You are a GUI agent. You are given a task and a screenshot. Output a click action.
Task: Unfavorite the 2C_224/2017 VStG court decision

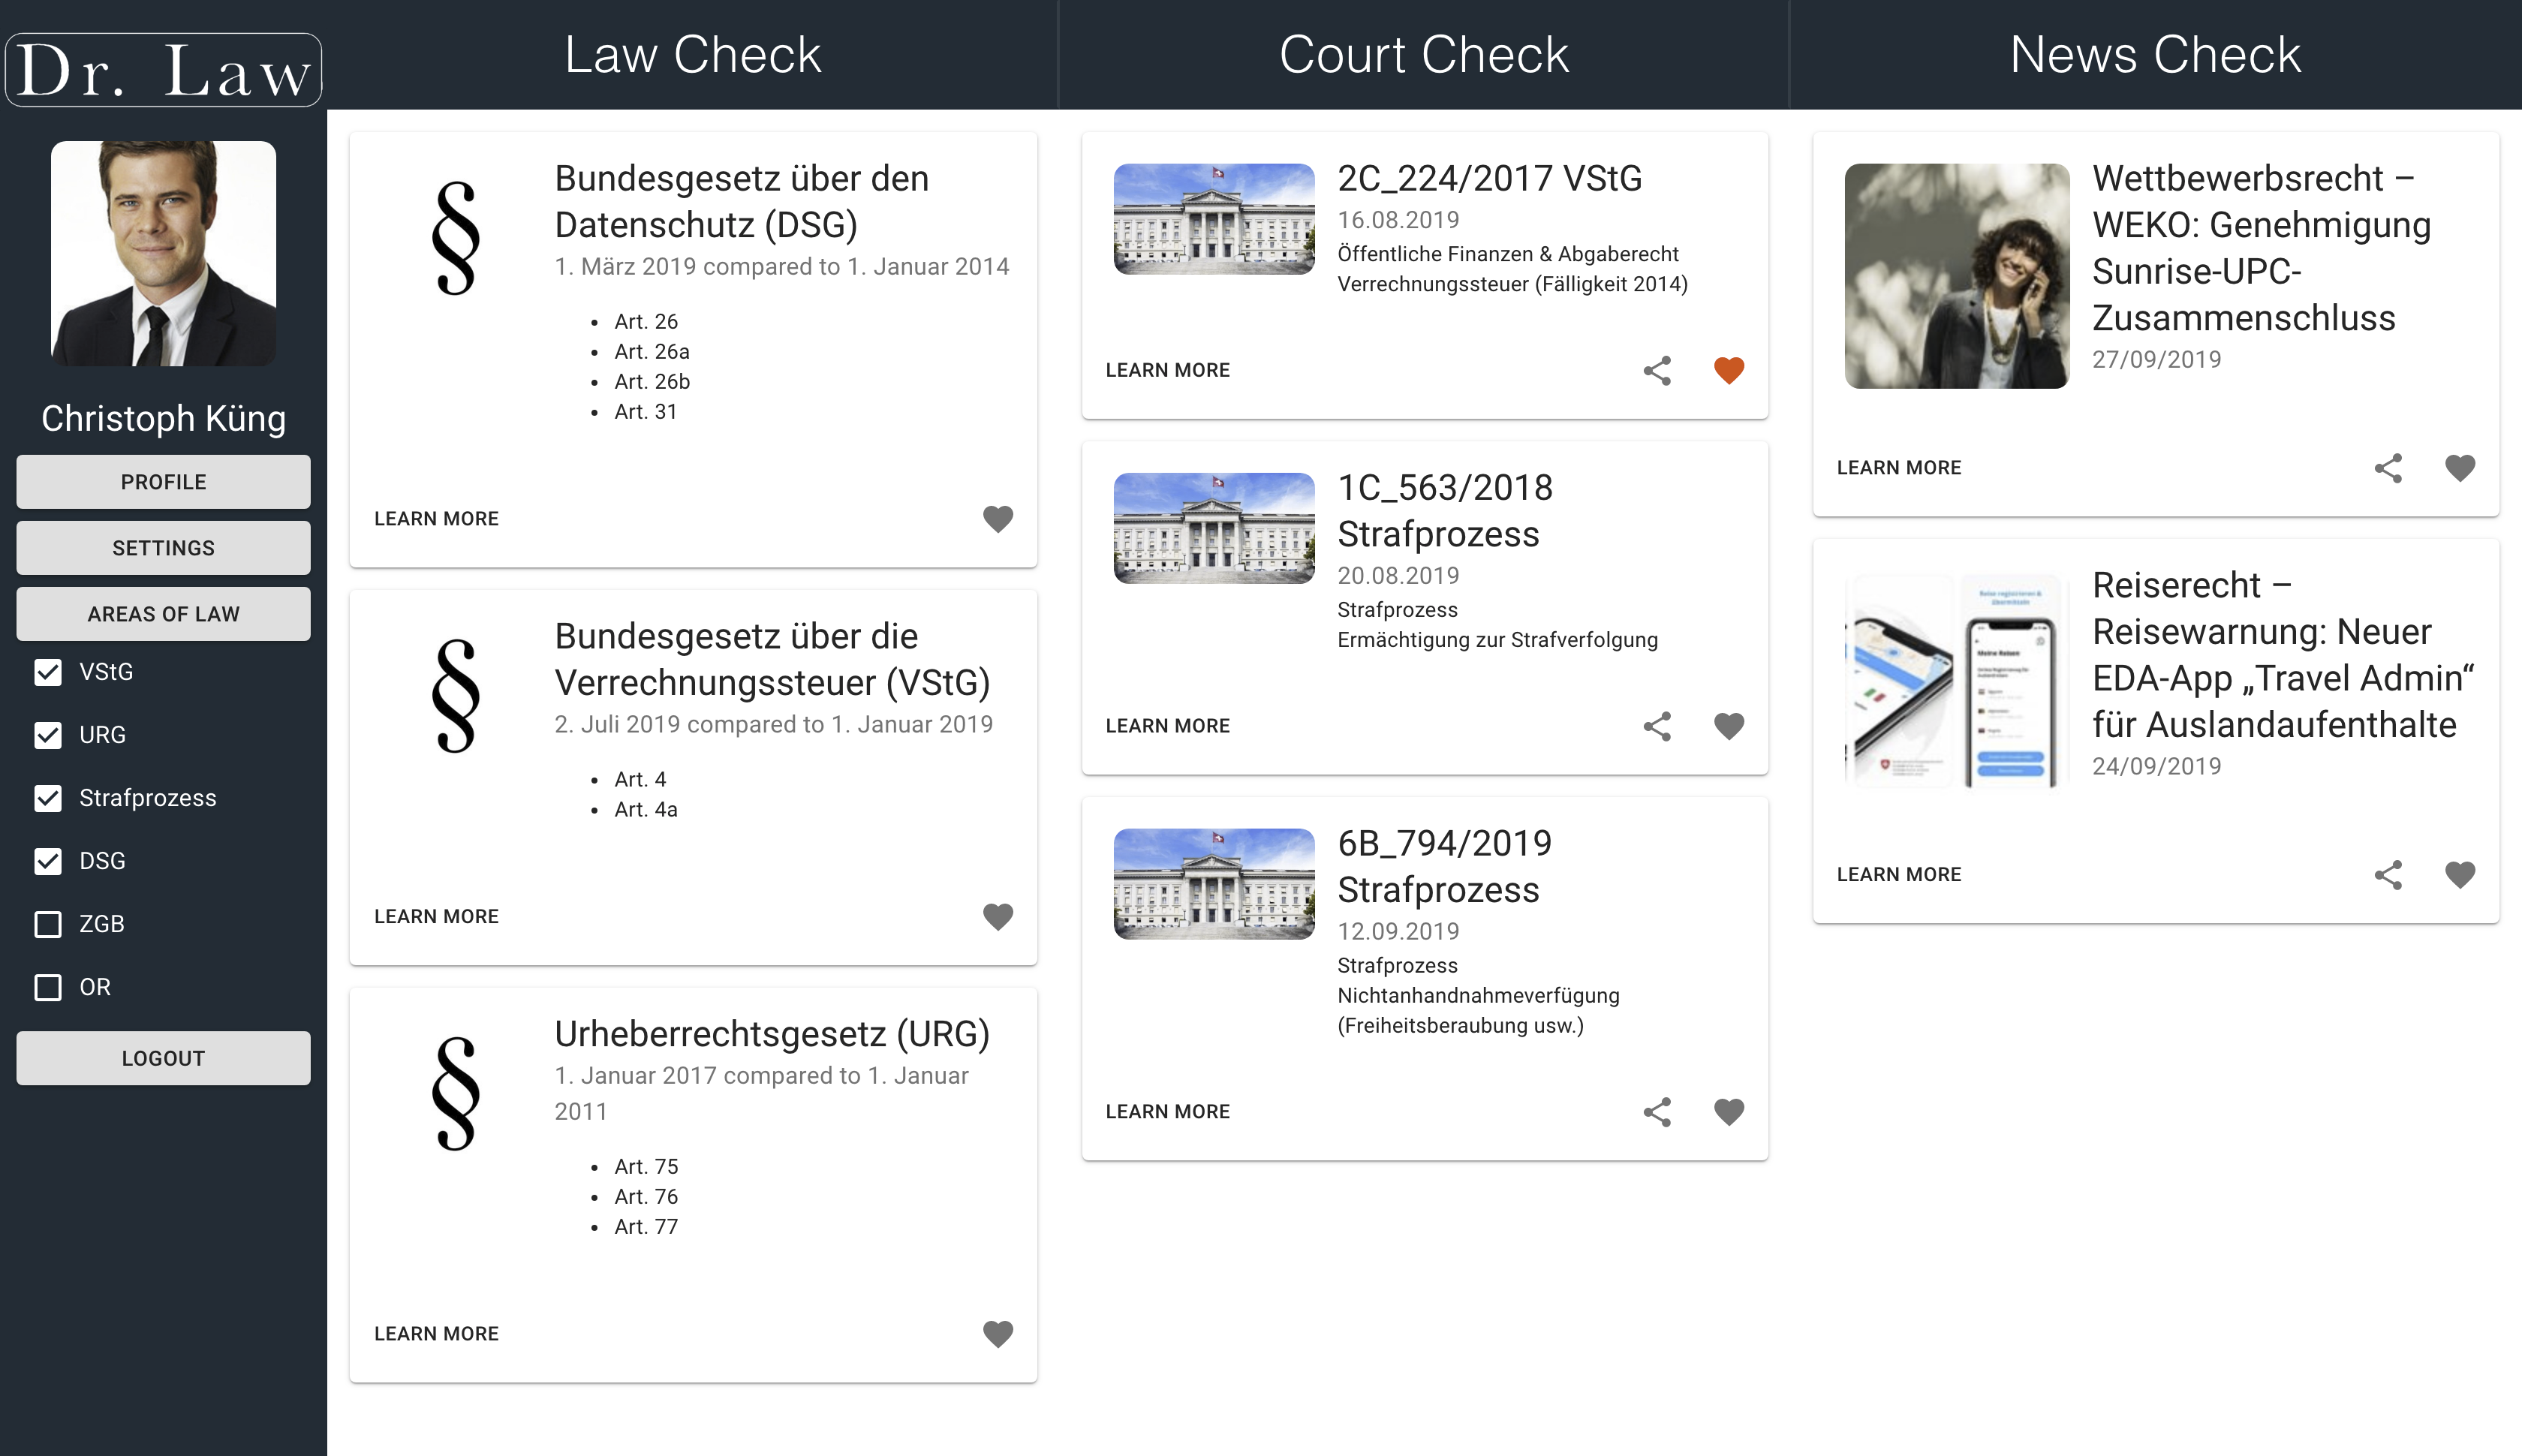click(x=1728, y=370)
